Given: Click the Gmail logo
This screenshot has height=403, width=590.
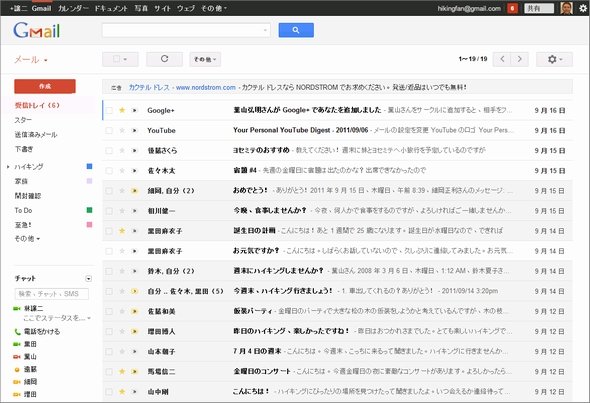Looking at the screenshot, I should (36, 30).
